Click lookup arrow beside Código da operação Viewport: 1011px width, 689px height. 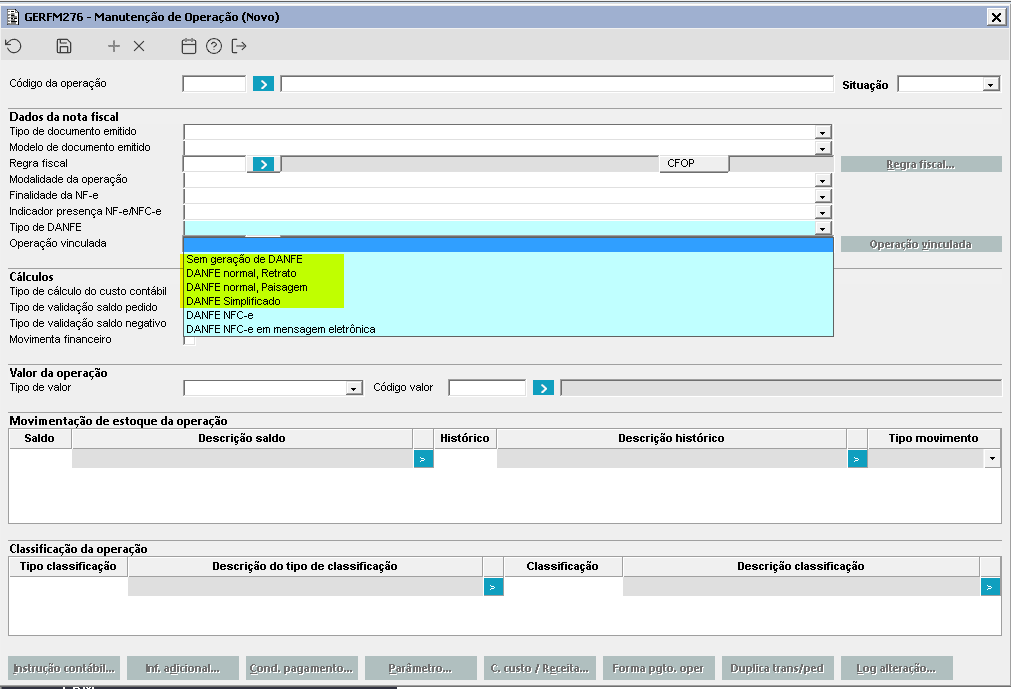(263, 84)
